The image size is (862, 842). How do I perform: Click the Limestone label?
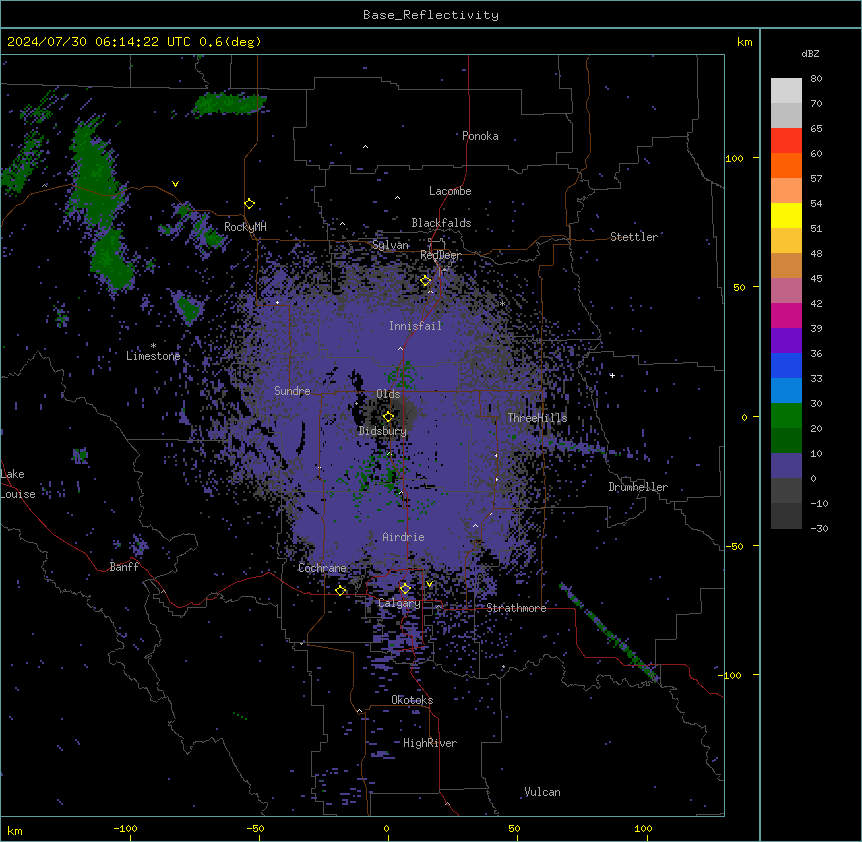153,356
